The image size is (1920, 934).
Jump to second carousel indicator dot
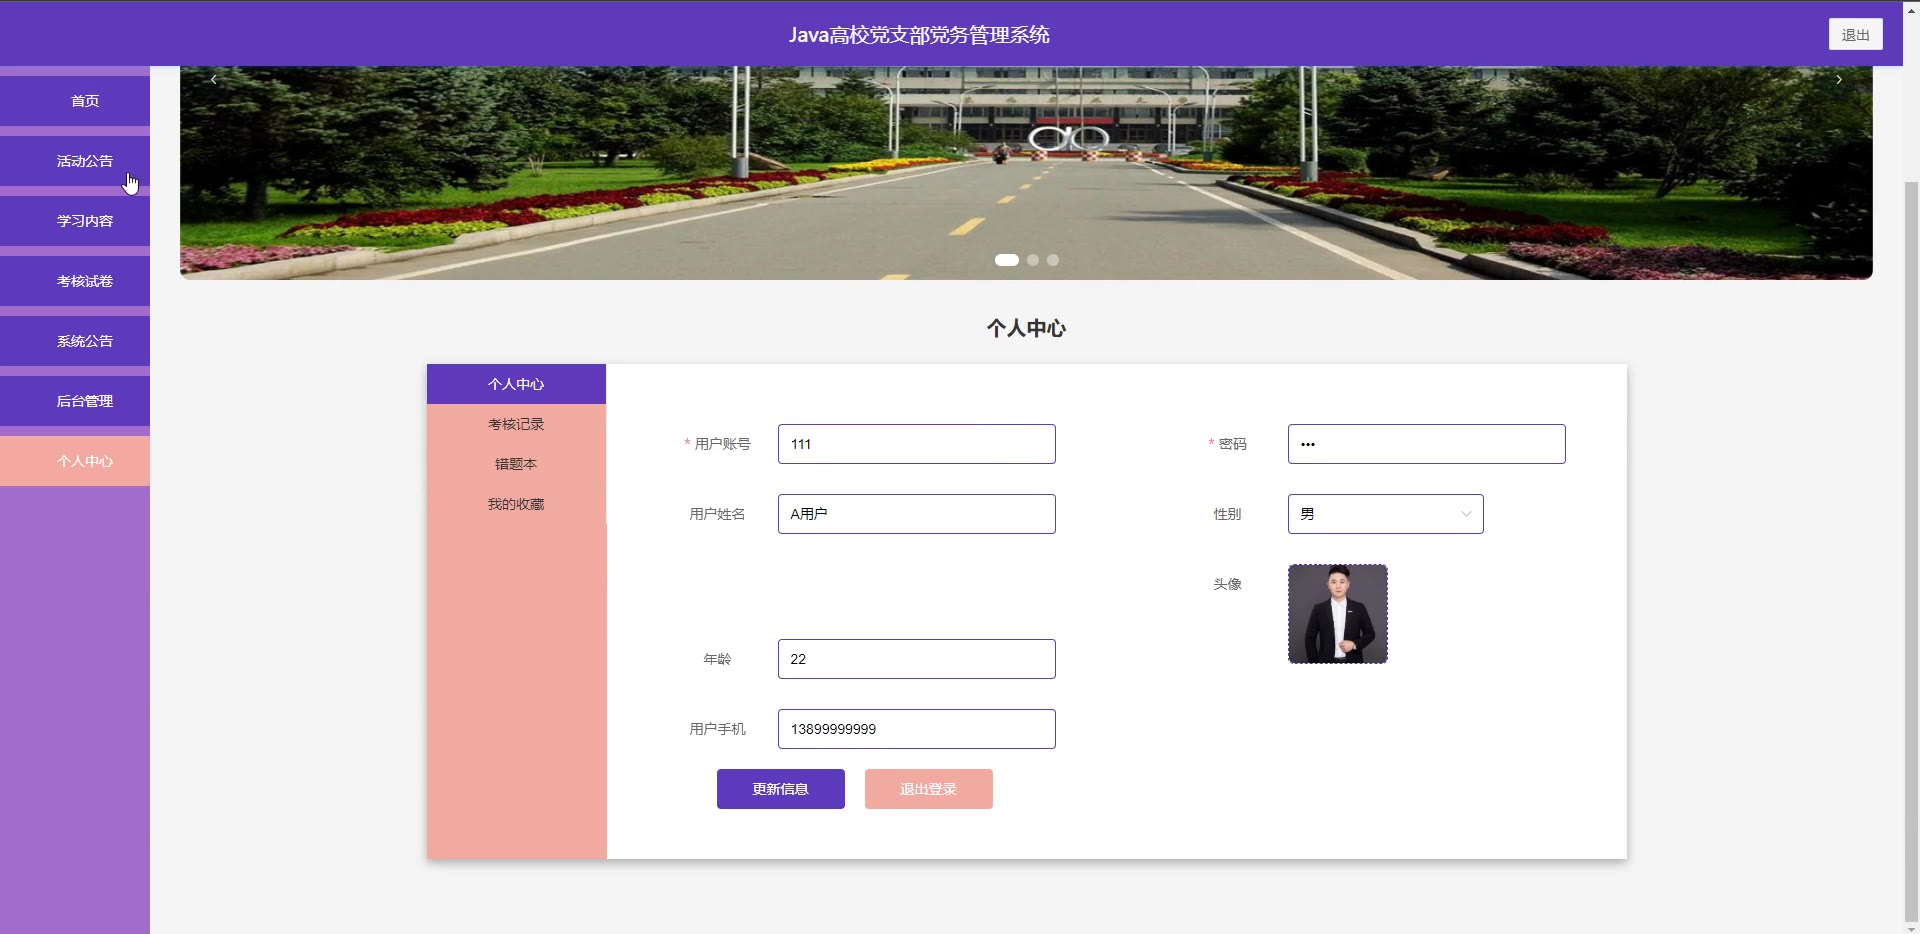click(1033, 260)
